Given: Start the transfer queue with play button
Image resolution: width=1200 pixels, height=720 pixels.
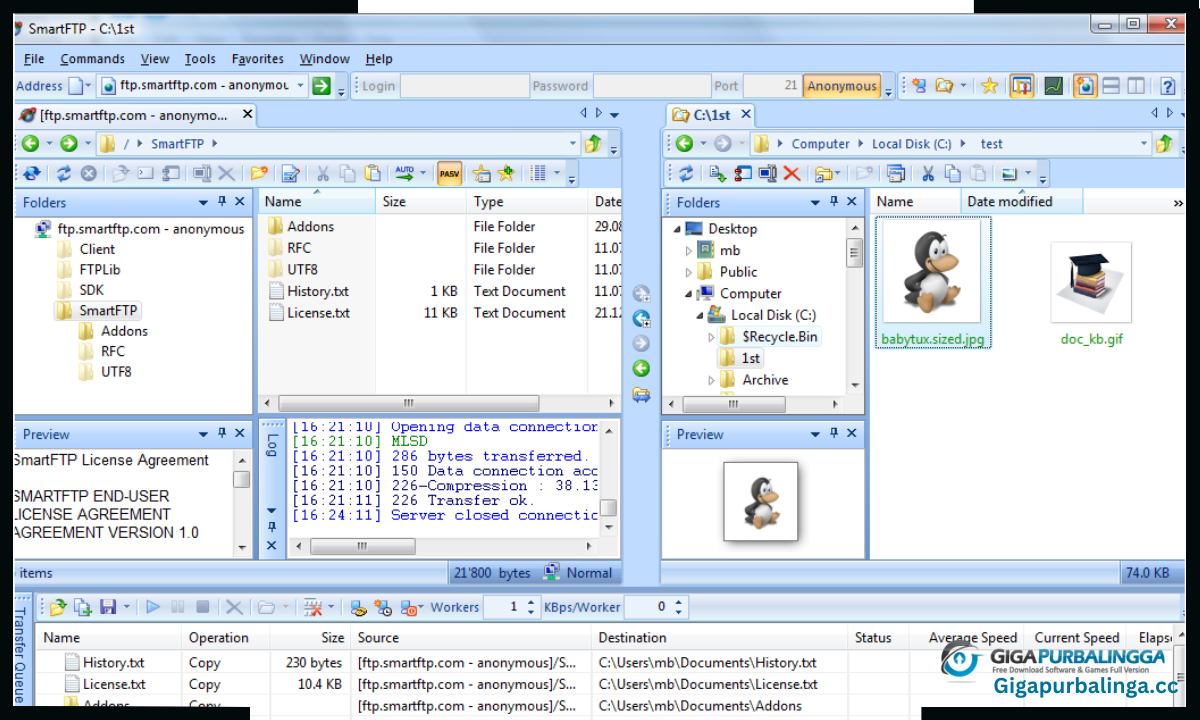Looking at the screenshot, I should pyautogui.click(x=152, y=607).
